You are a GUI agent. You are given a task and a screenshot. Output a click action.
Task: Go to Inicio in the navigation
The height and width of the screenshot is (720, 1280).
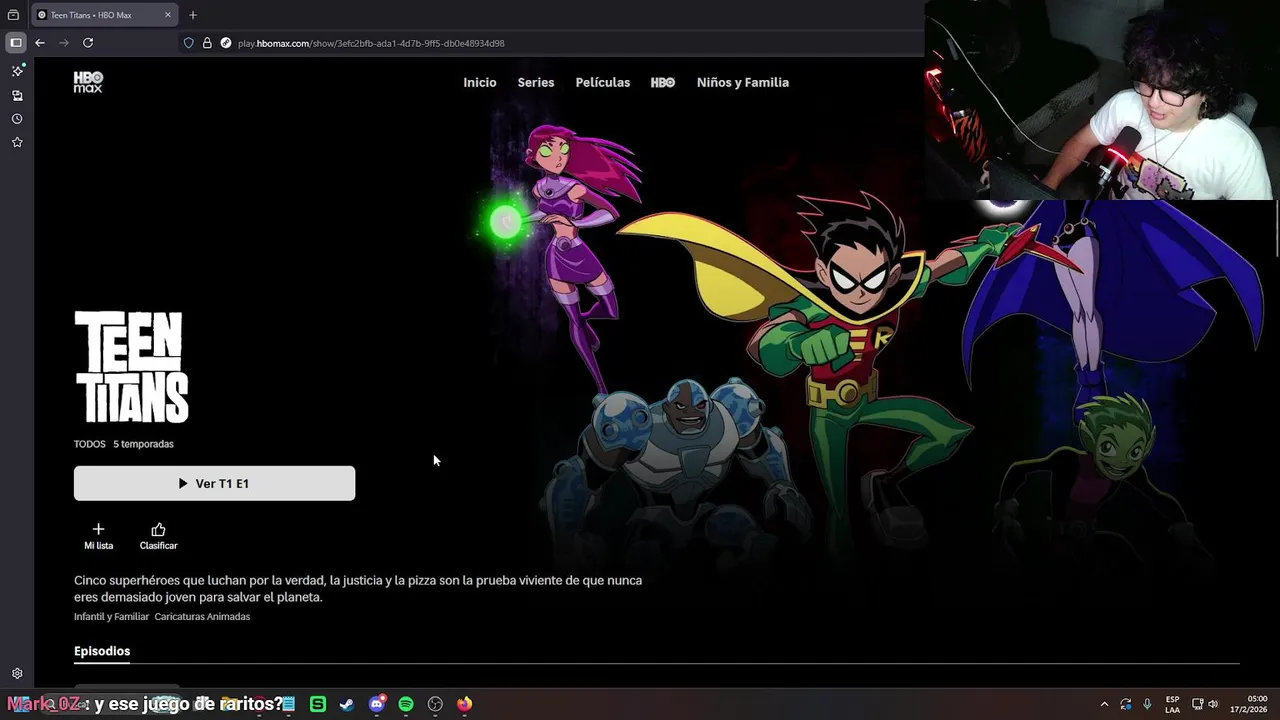480,82
